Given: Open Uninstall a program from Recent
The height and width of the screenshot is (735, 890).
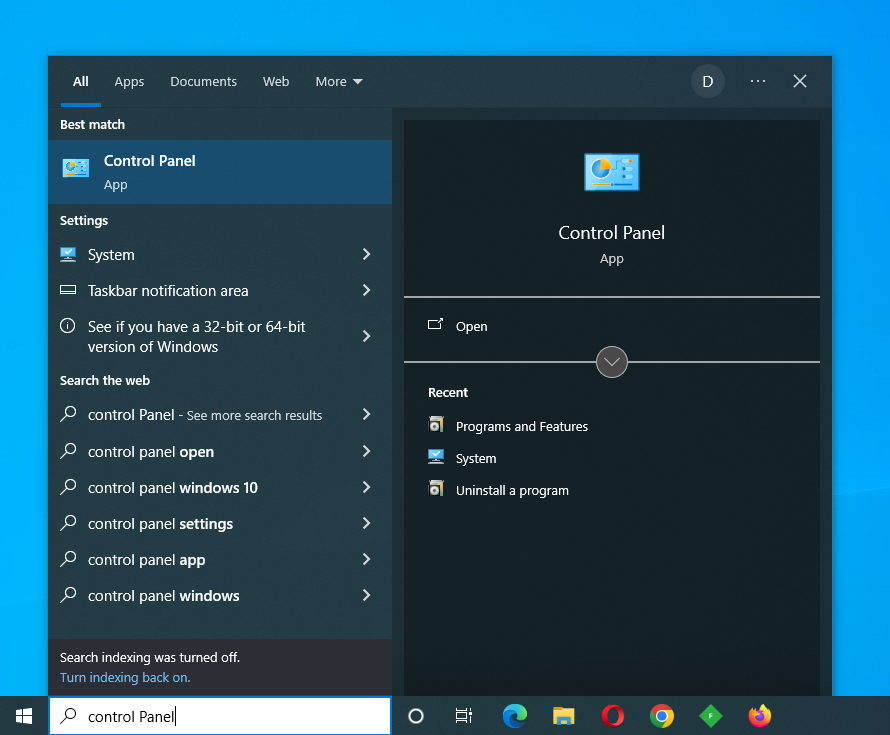Looking at the screenshot, I should coord(512,490).
